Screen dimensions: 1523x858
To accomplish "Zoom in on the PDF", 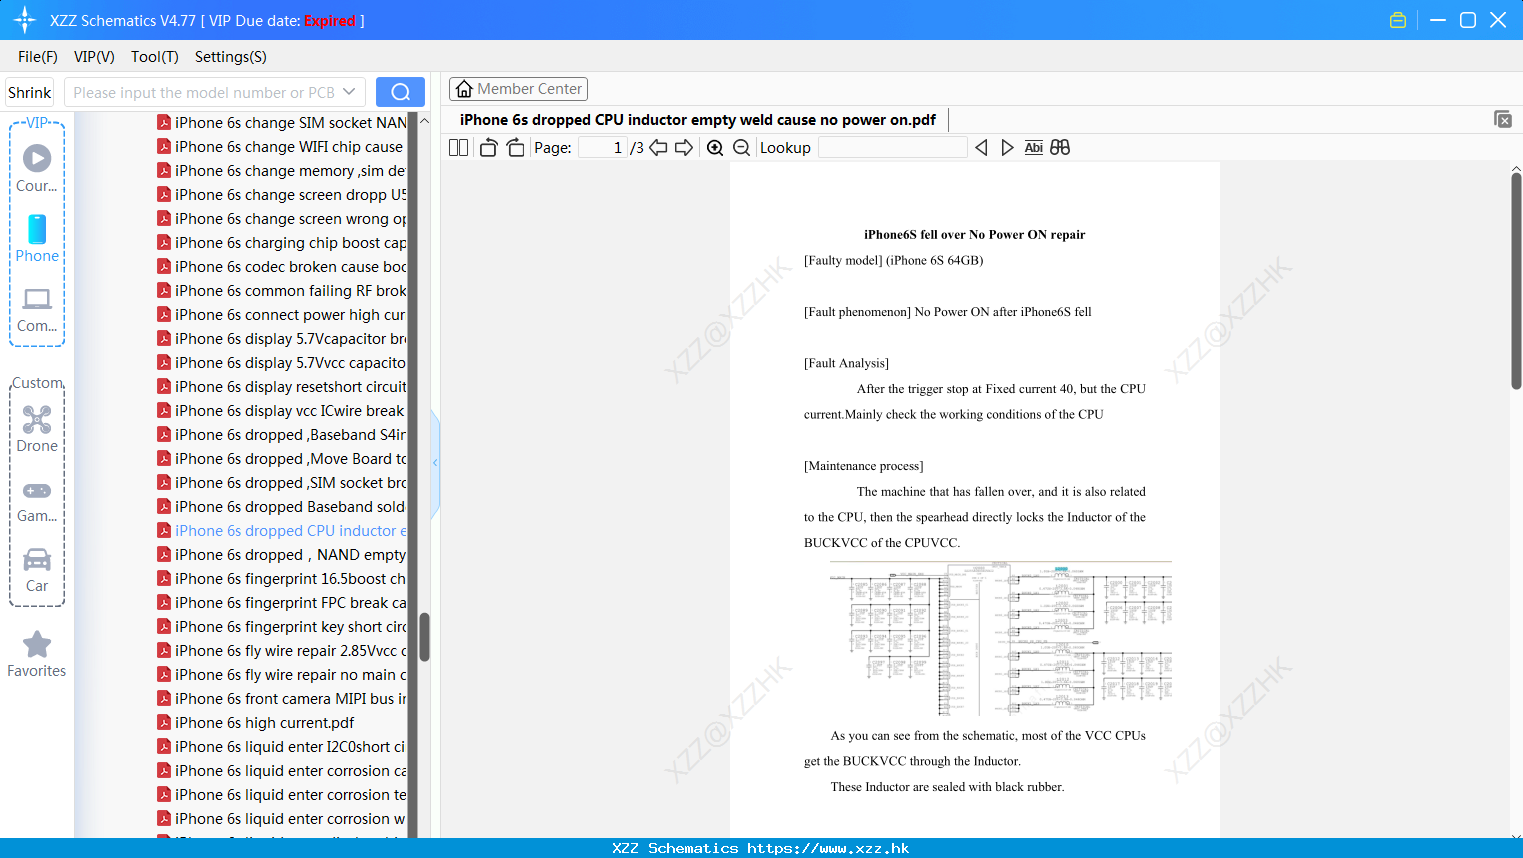I will pyautogui.click(x=715, y=147).
